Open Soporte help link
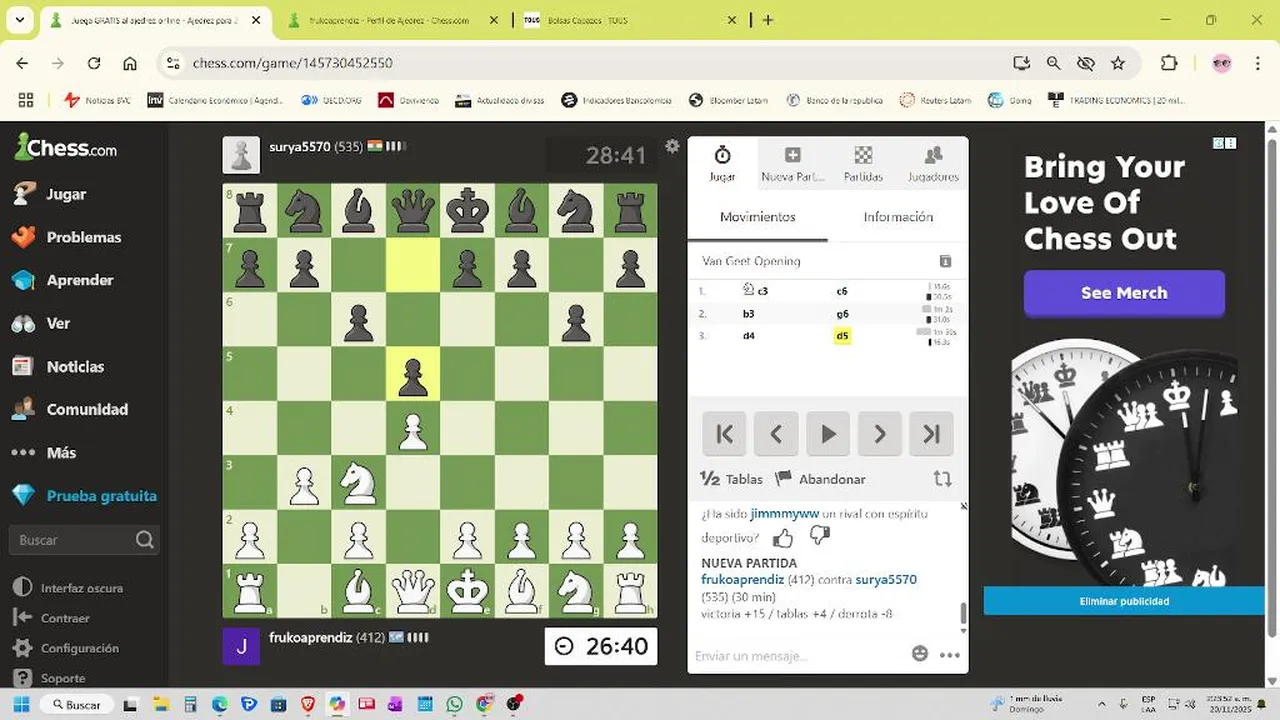This screenshot has width=1280, height=720. point(50,678)
